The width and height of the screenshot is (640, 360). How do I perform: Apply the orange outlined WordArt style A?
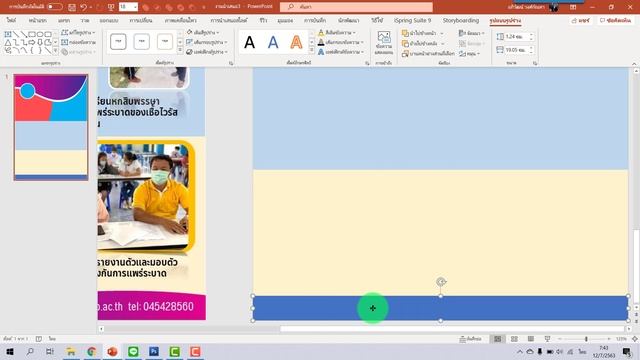click(296, 42)
